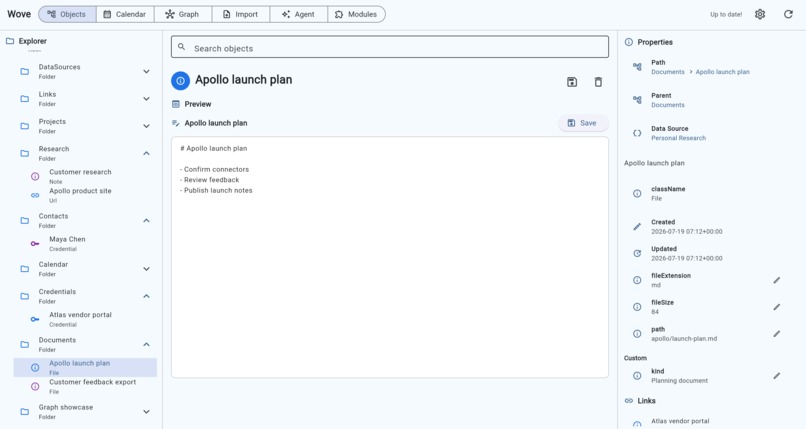
Task: Select the Apollo launch plan tree item
Action: pos(85,367)
